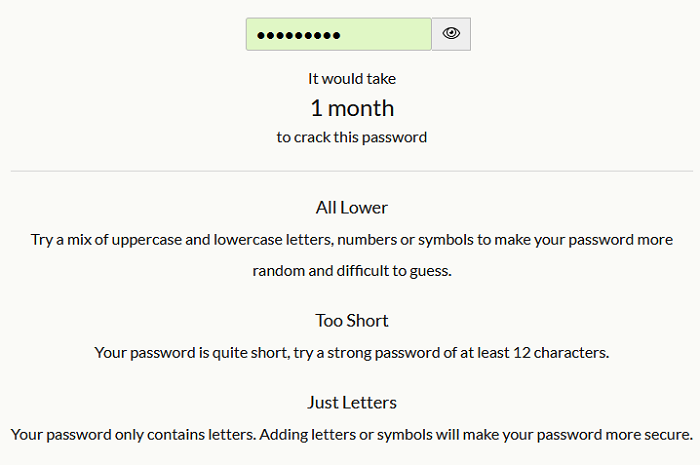Select the "Just Letters" heading
Screen dimensions: 700x465
click(352, 403)
